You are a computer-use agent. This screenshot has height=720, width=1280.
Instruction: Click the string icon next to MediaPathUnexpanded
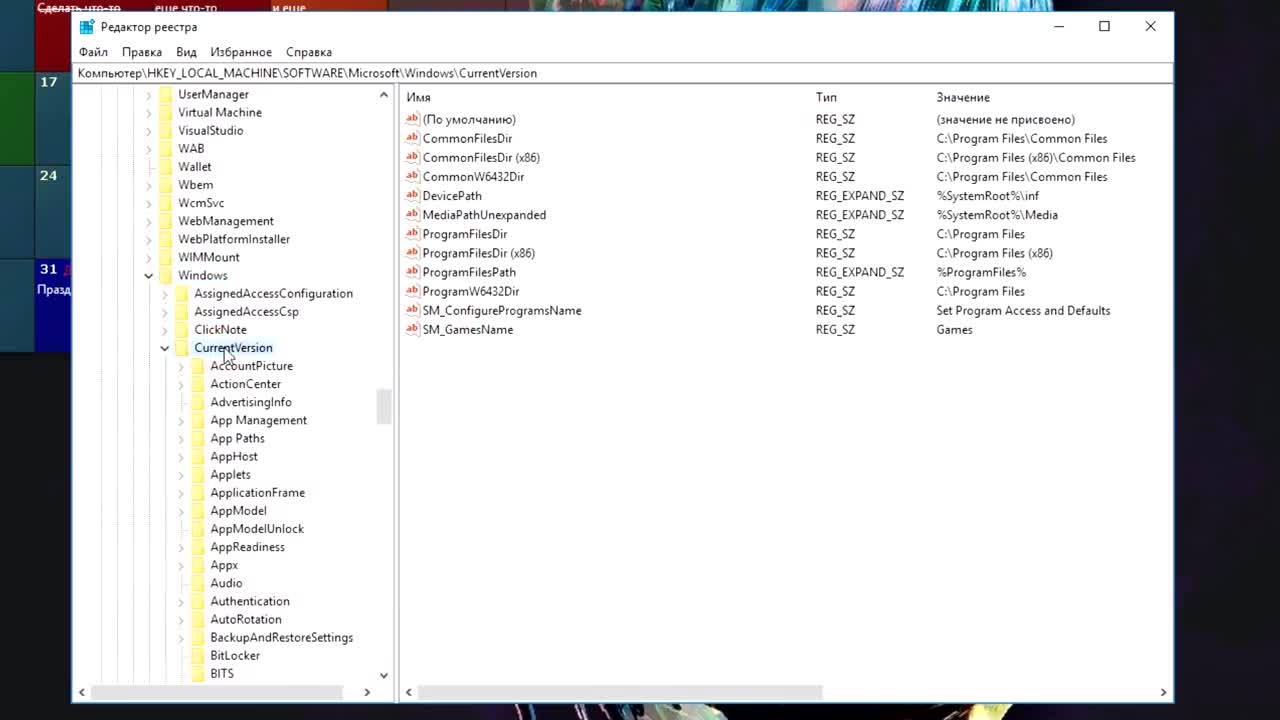(412, 214)
